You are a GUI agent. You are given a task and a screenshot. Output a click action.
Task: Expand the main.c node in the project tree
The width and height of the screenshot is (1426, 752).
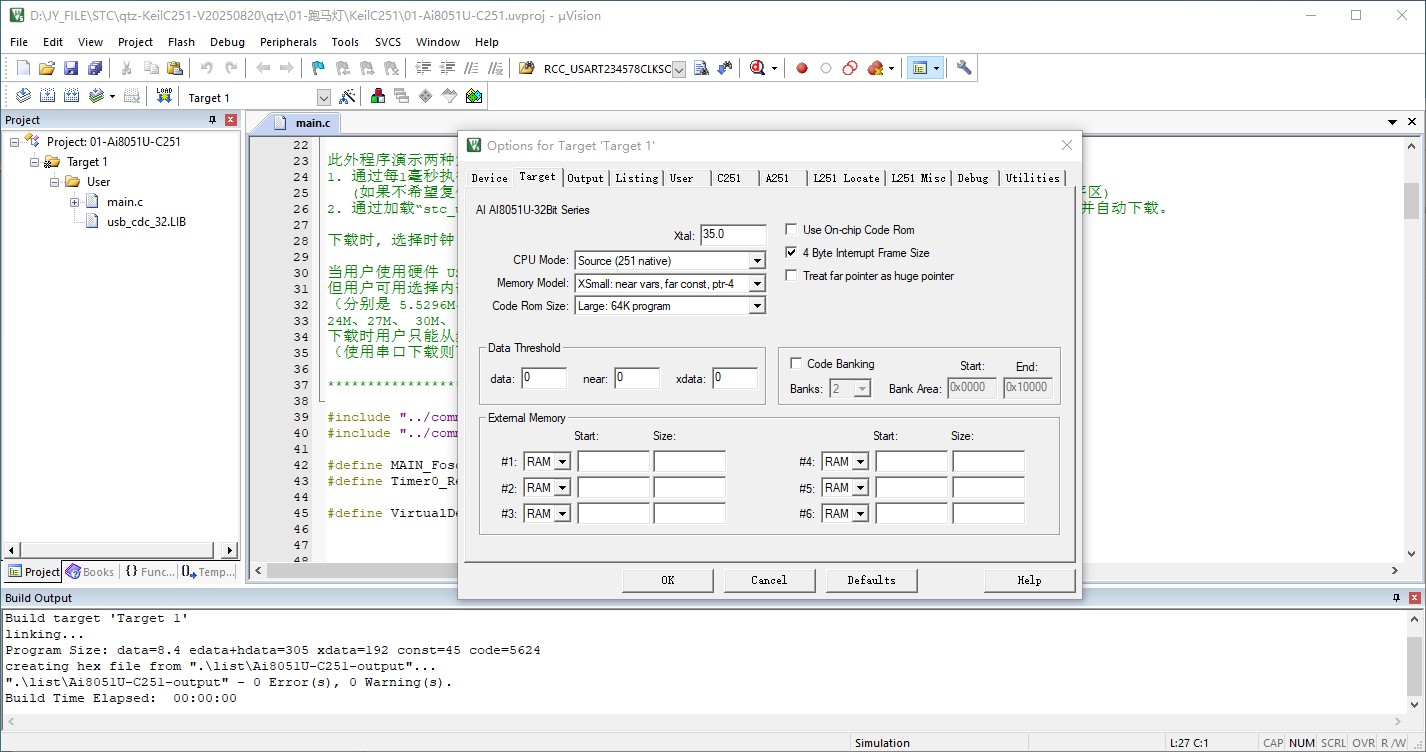click(75, 202)
